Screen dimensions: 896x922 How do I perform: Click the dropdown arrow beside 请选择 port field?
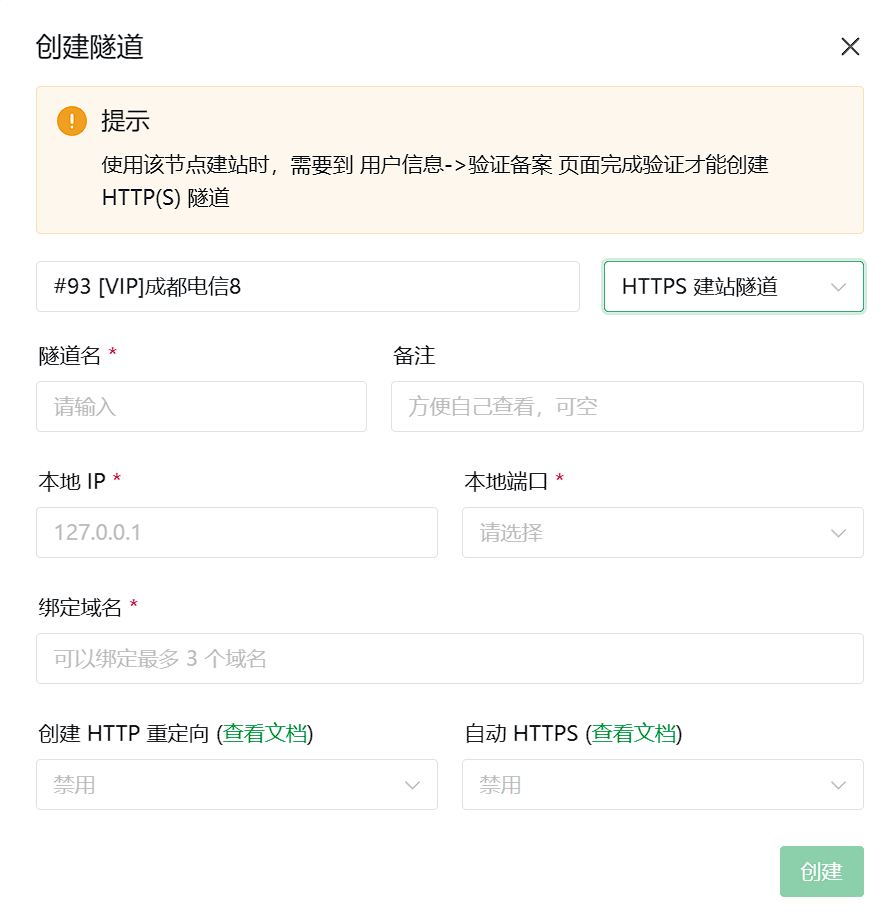(x=839, y=533)
